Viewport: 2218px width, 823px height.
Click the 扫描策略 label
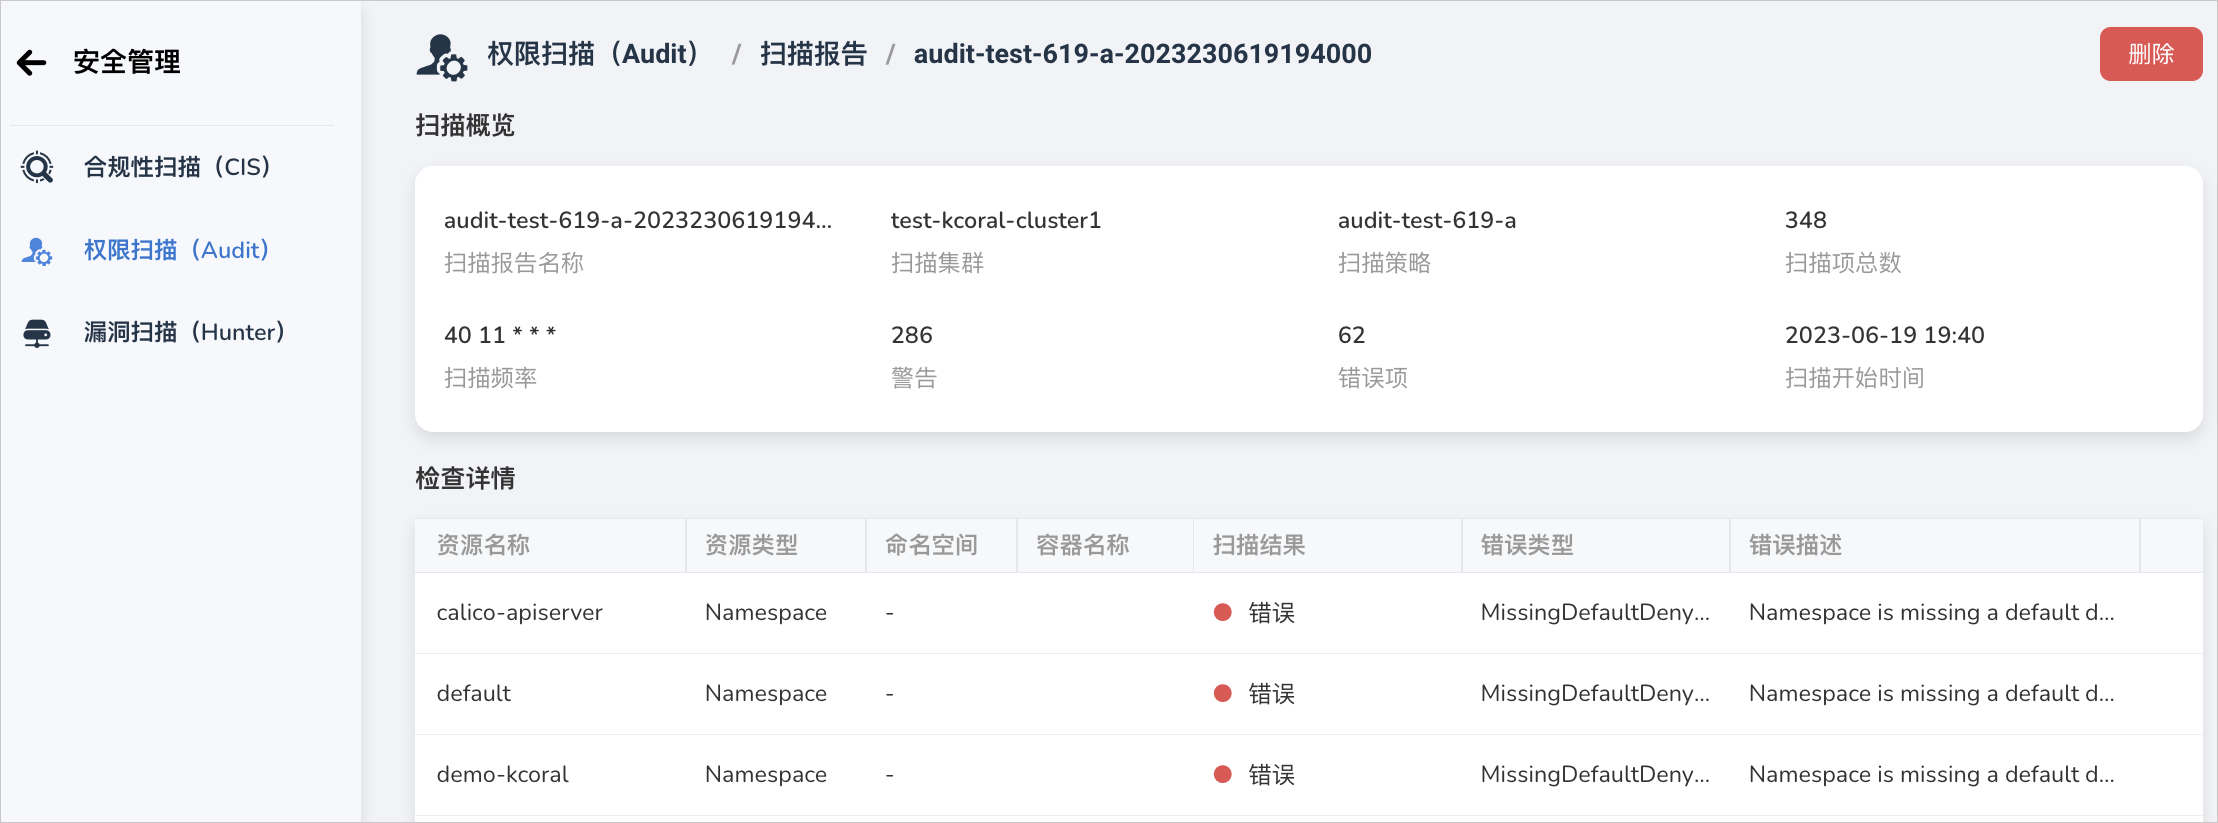tap(1385, 263)
